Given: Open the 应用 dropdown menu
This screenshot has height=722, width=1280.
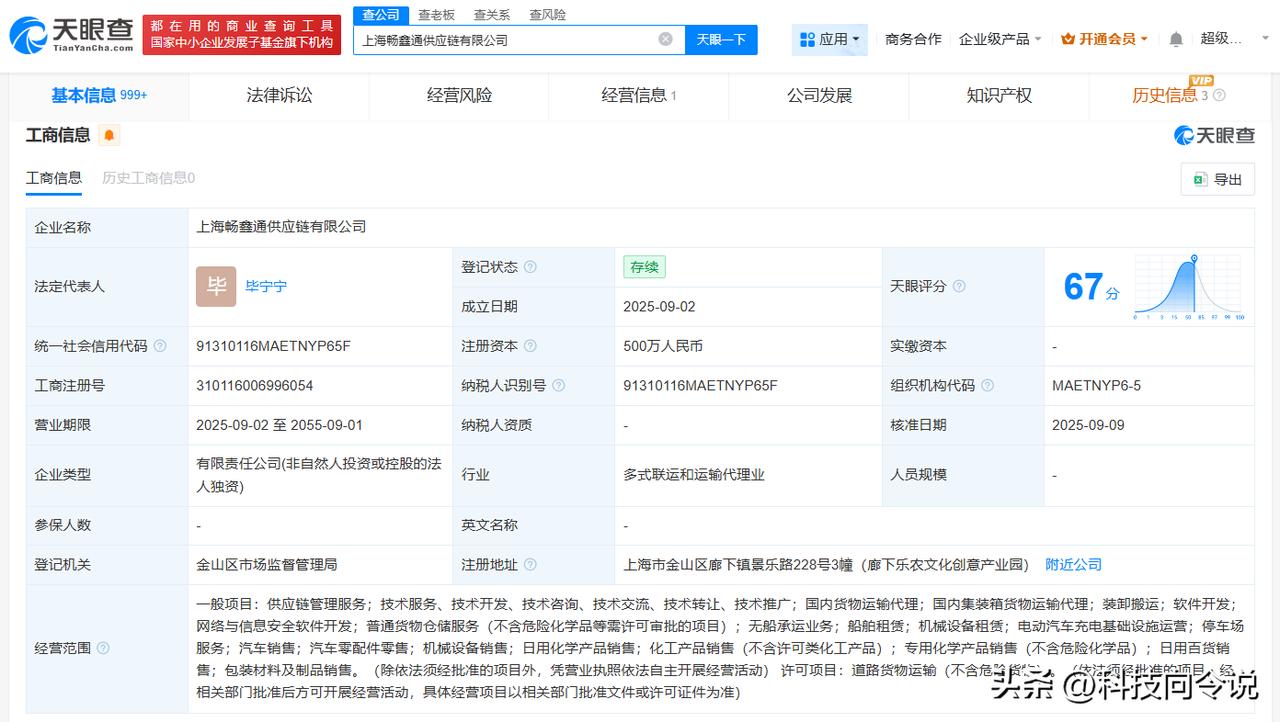Looking at the screenshot, I should [831, 39].
